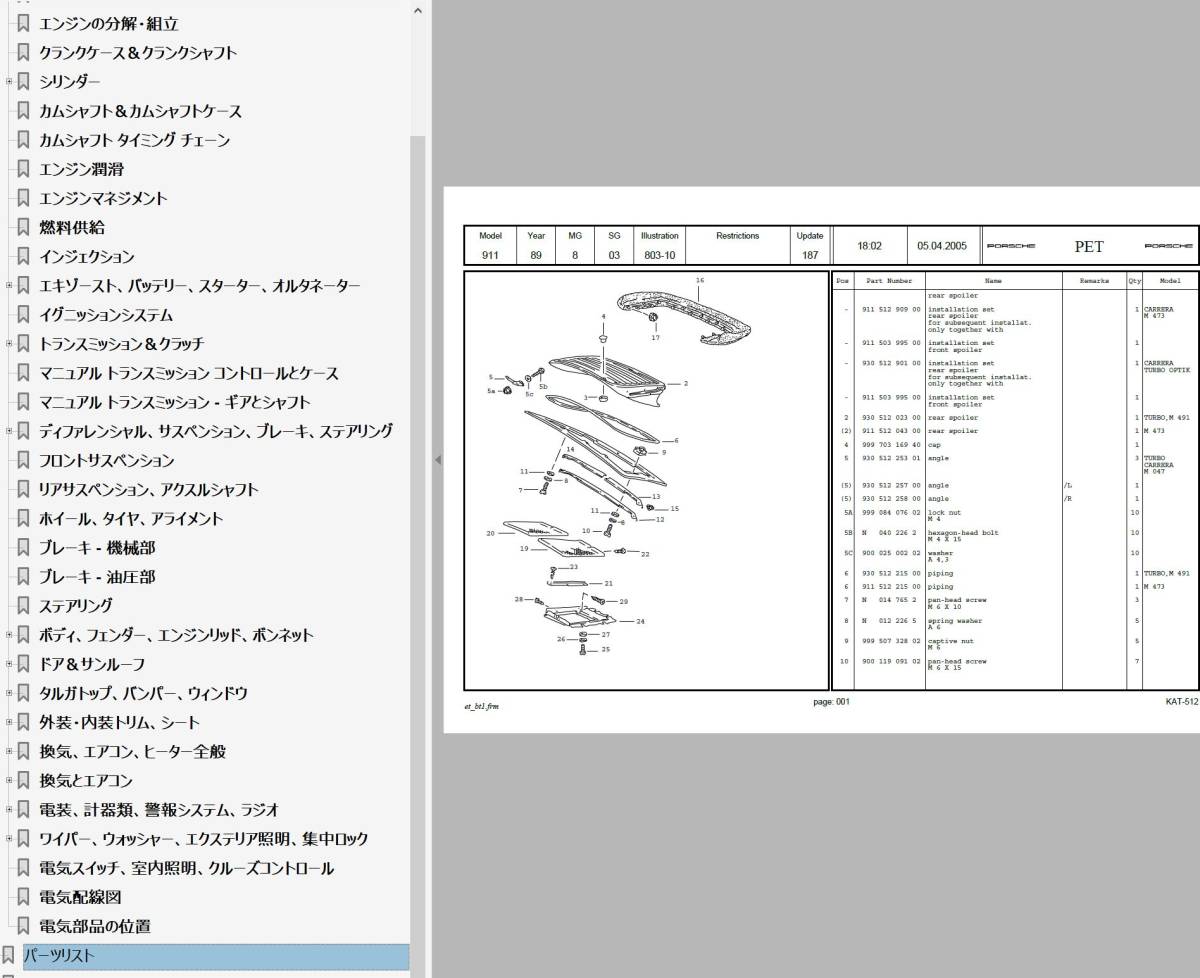1200x978 pixels.
Task: Click bookmark icon for ステアリング
Action: [24, 605]
